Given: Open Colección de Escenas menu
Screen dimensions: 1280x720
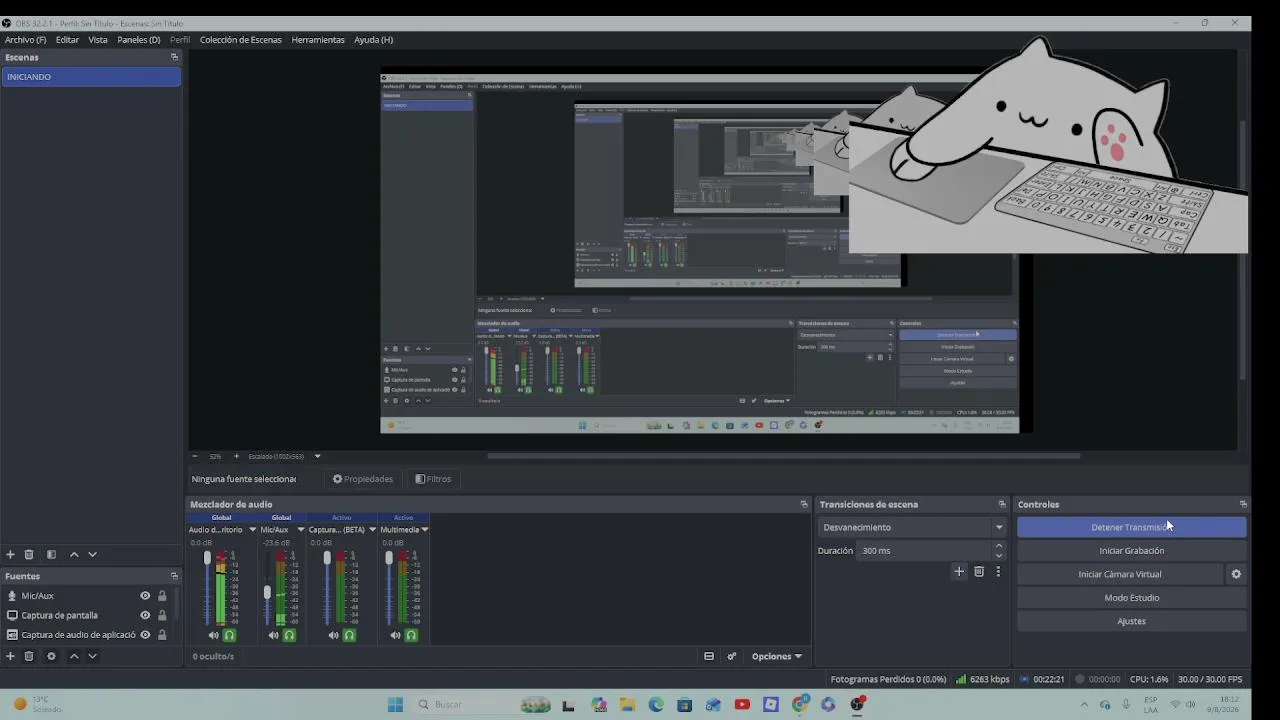Looking at the screenshot, I should tap(241, 40).
